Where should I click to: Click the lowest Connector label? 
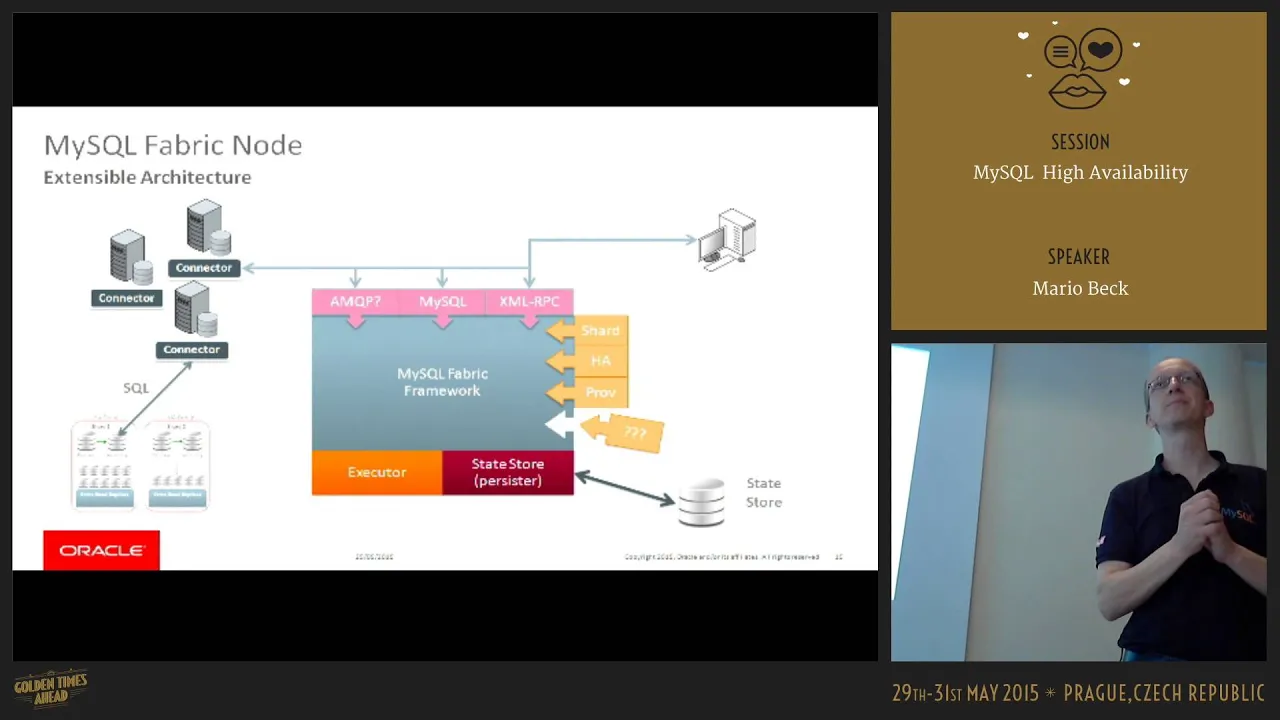192,350
